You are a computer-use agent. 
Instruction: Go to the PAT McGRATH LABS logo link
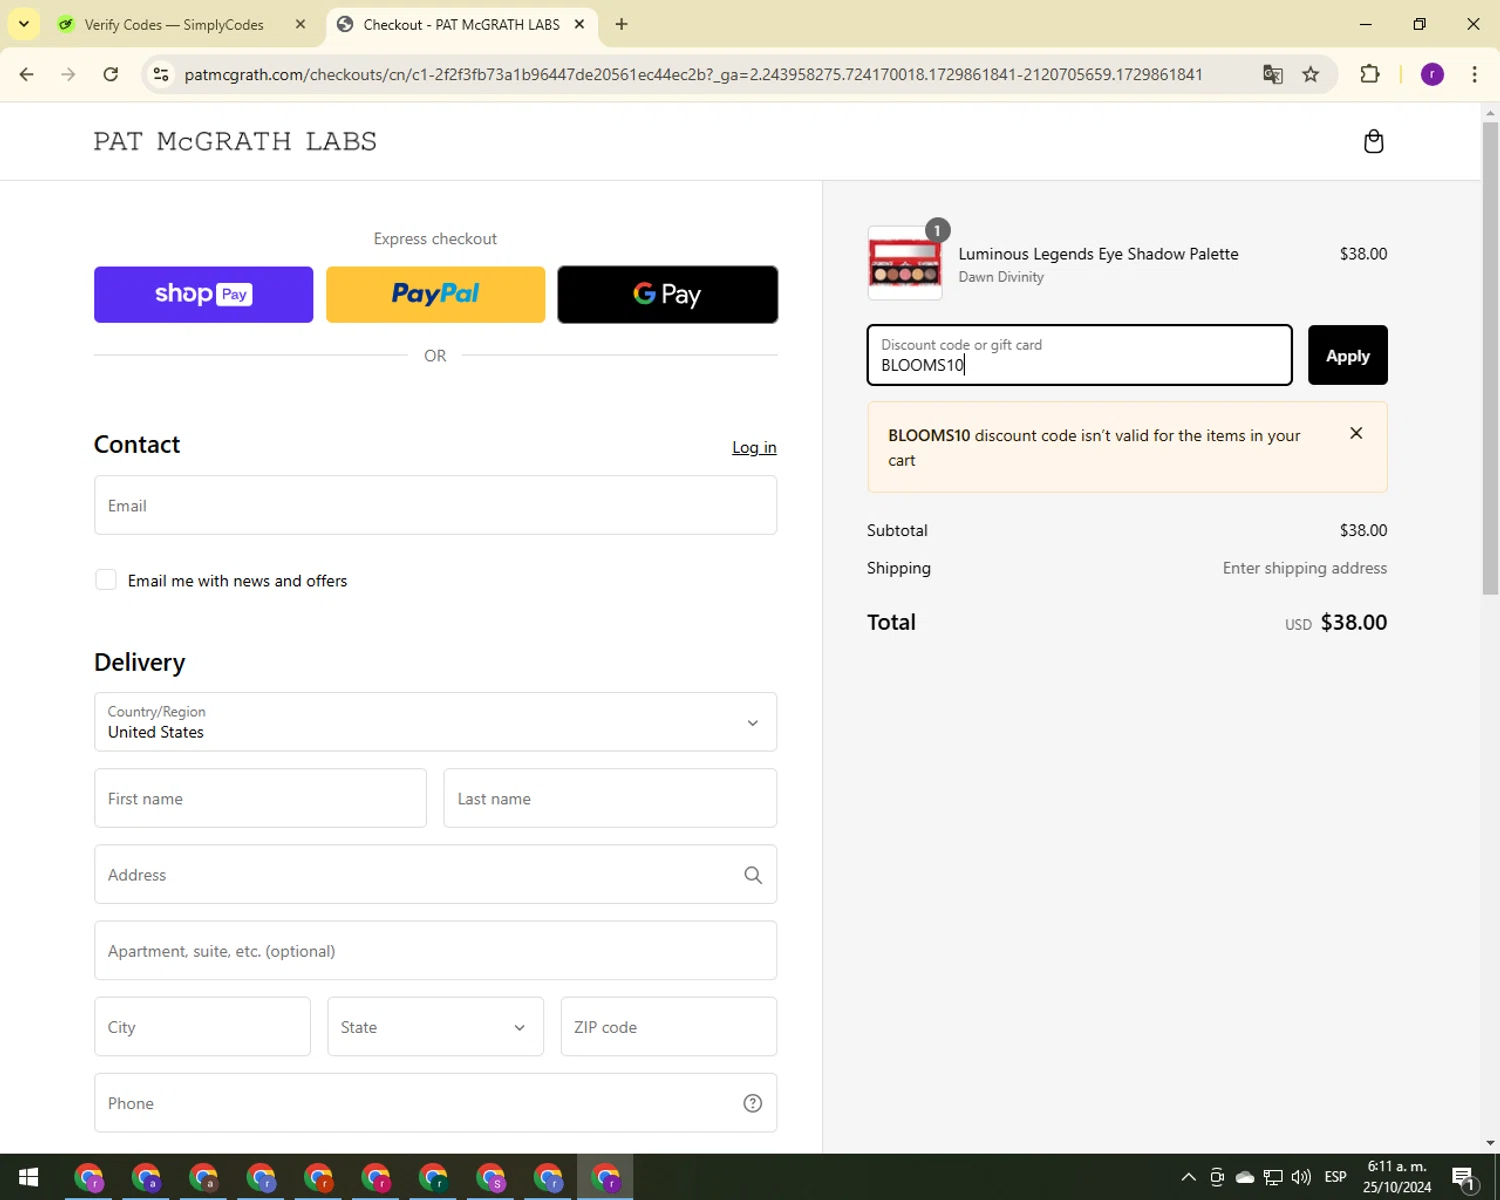click(235, 141)
